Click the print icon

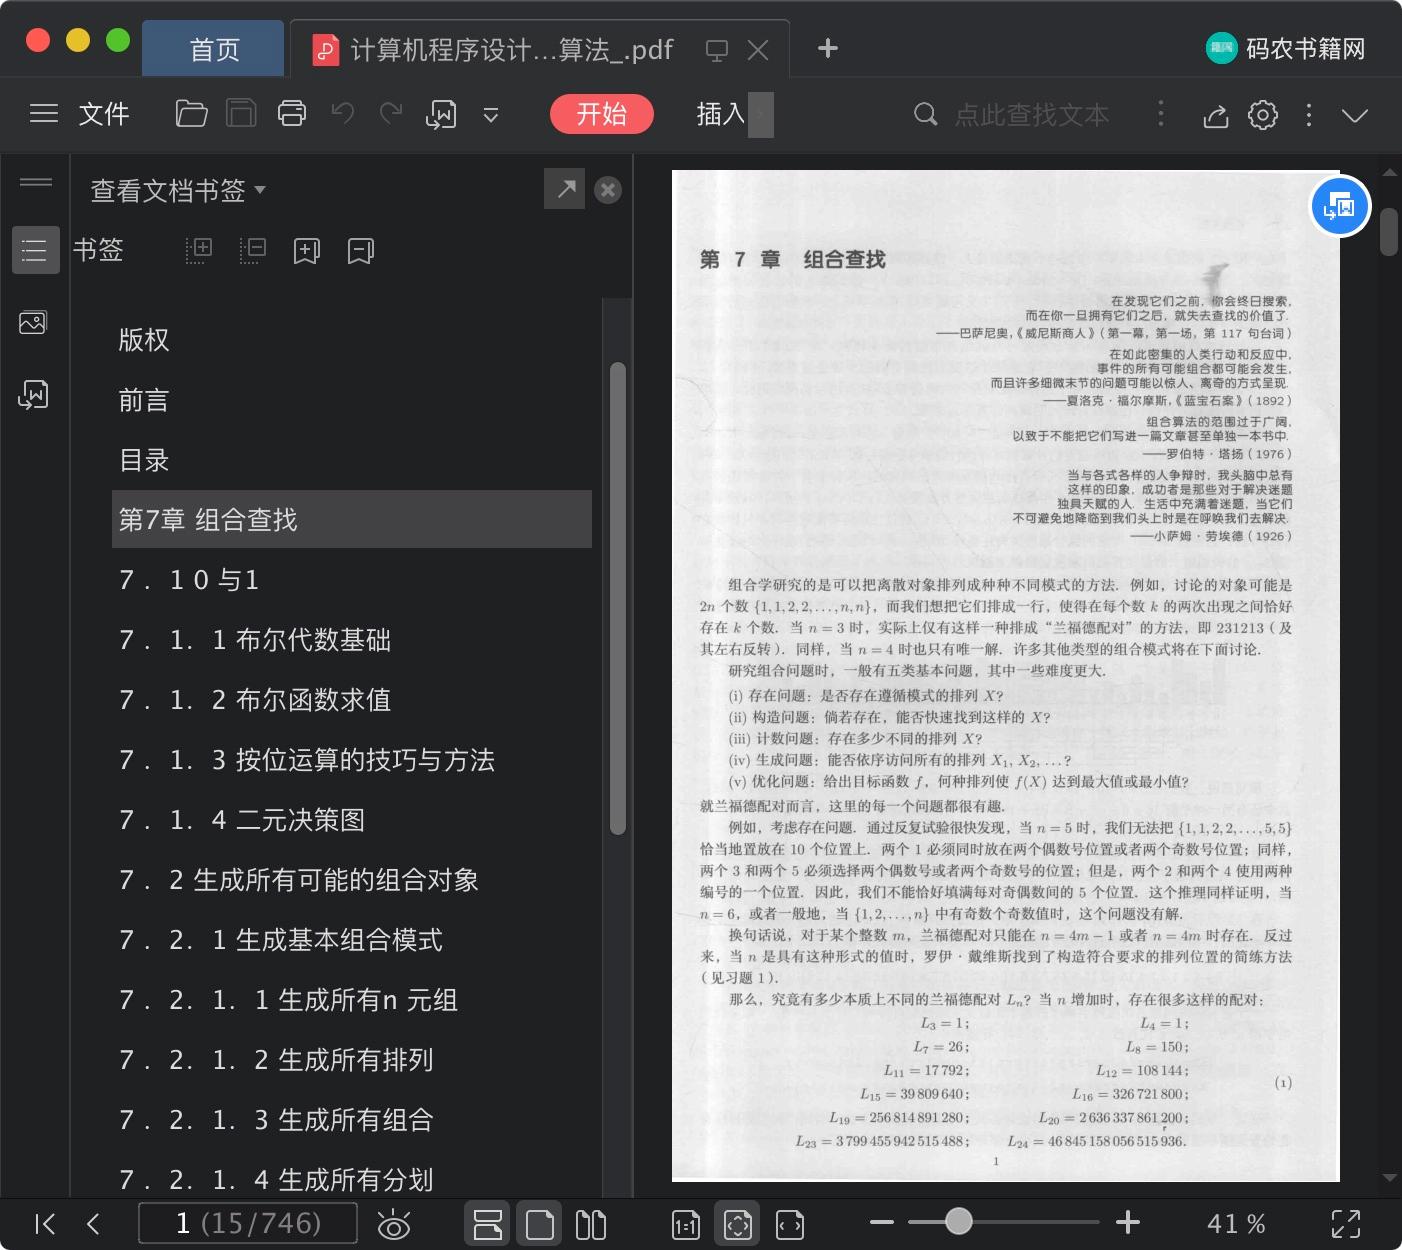coord(292,114)
